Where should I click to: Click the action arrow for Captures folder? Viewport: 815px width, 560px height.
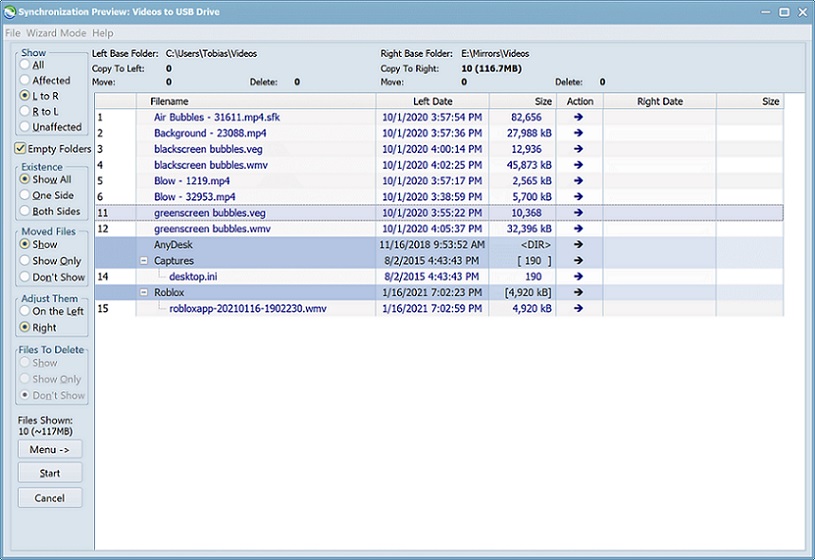pos(578,261)
